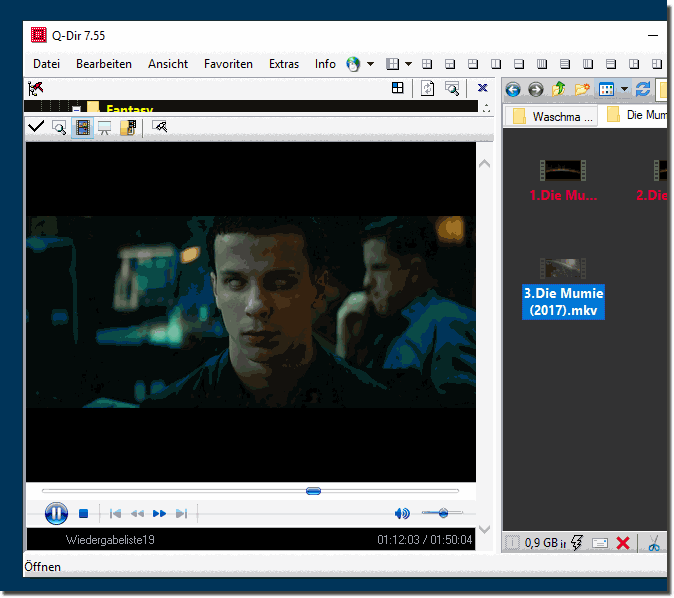Switch to four equal panes layout
Image resolution: width=674 pixels, height=598 pixels.
(427, 64)
